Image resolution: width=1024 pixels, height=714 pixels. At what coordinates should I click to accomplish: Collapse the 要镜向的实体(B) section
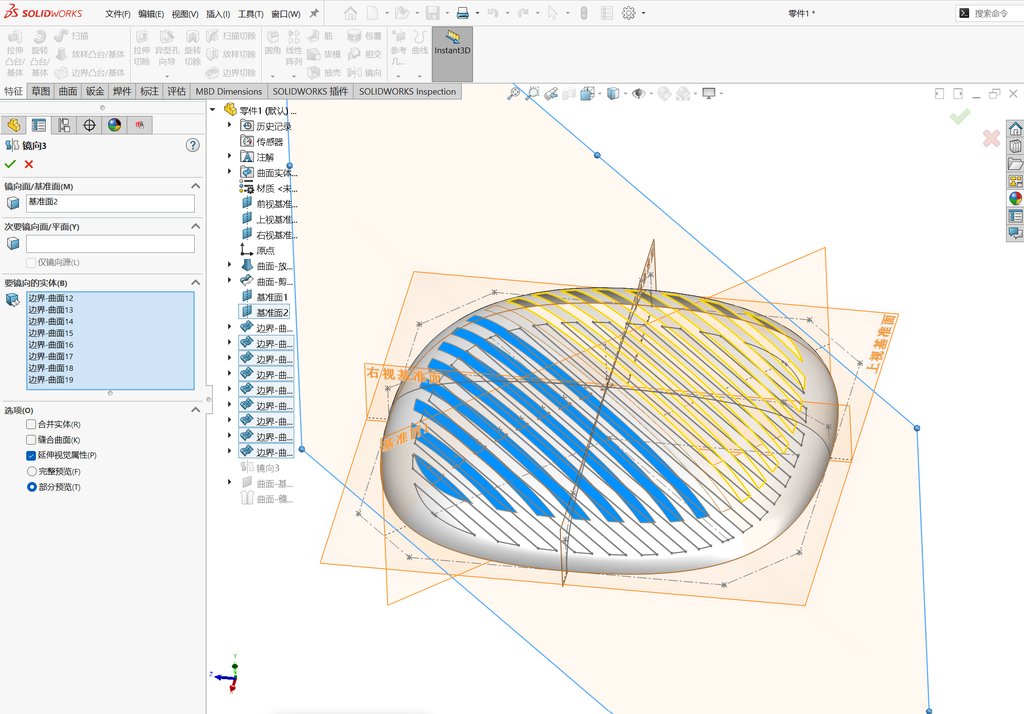(x=195, y=282)
